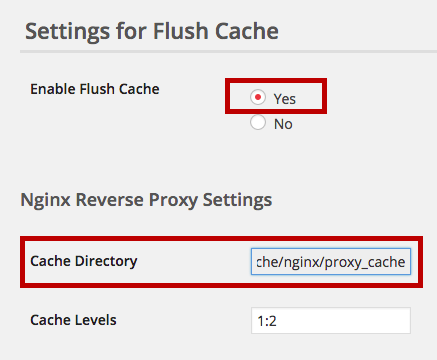Place cursor on 1:2 value in Cache Levels
The image size is (437, 360).
267,321
